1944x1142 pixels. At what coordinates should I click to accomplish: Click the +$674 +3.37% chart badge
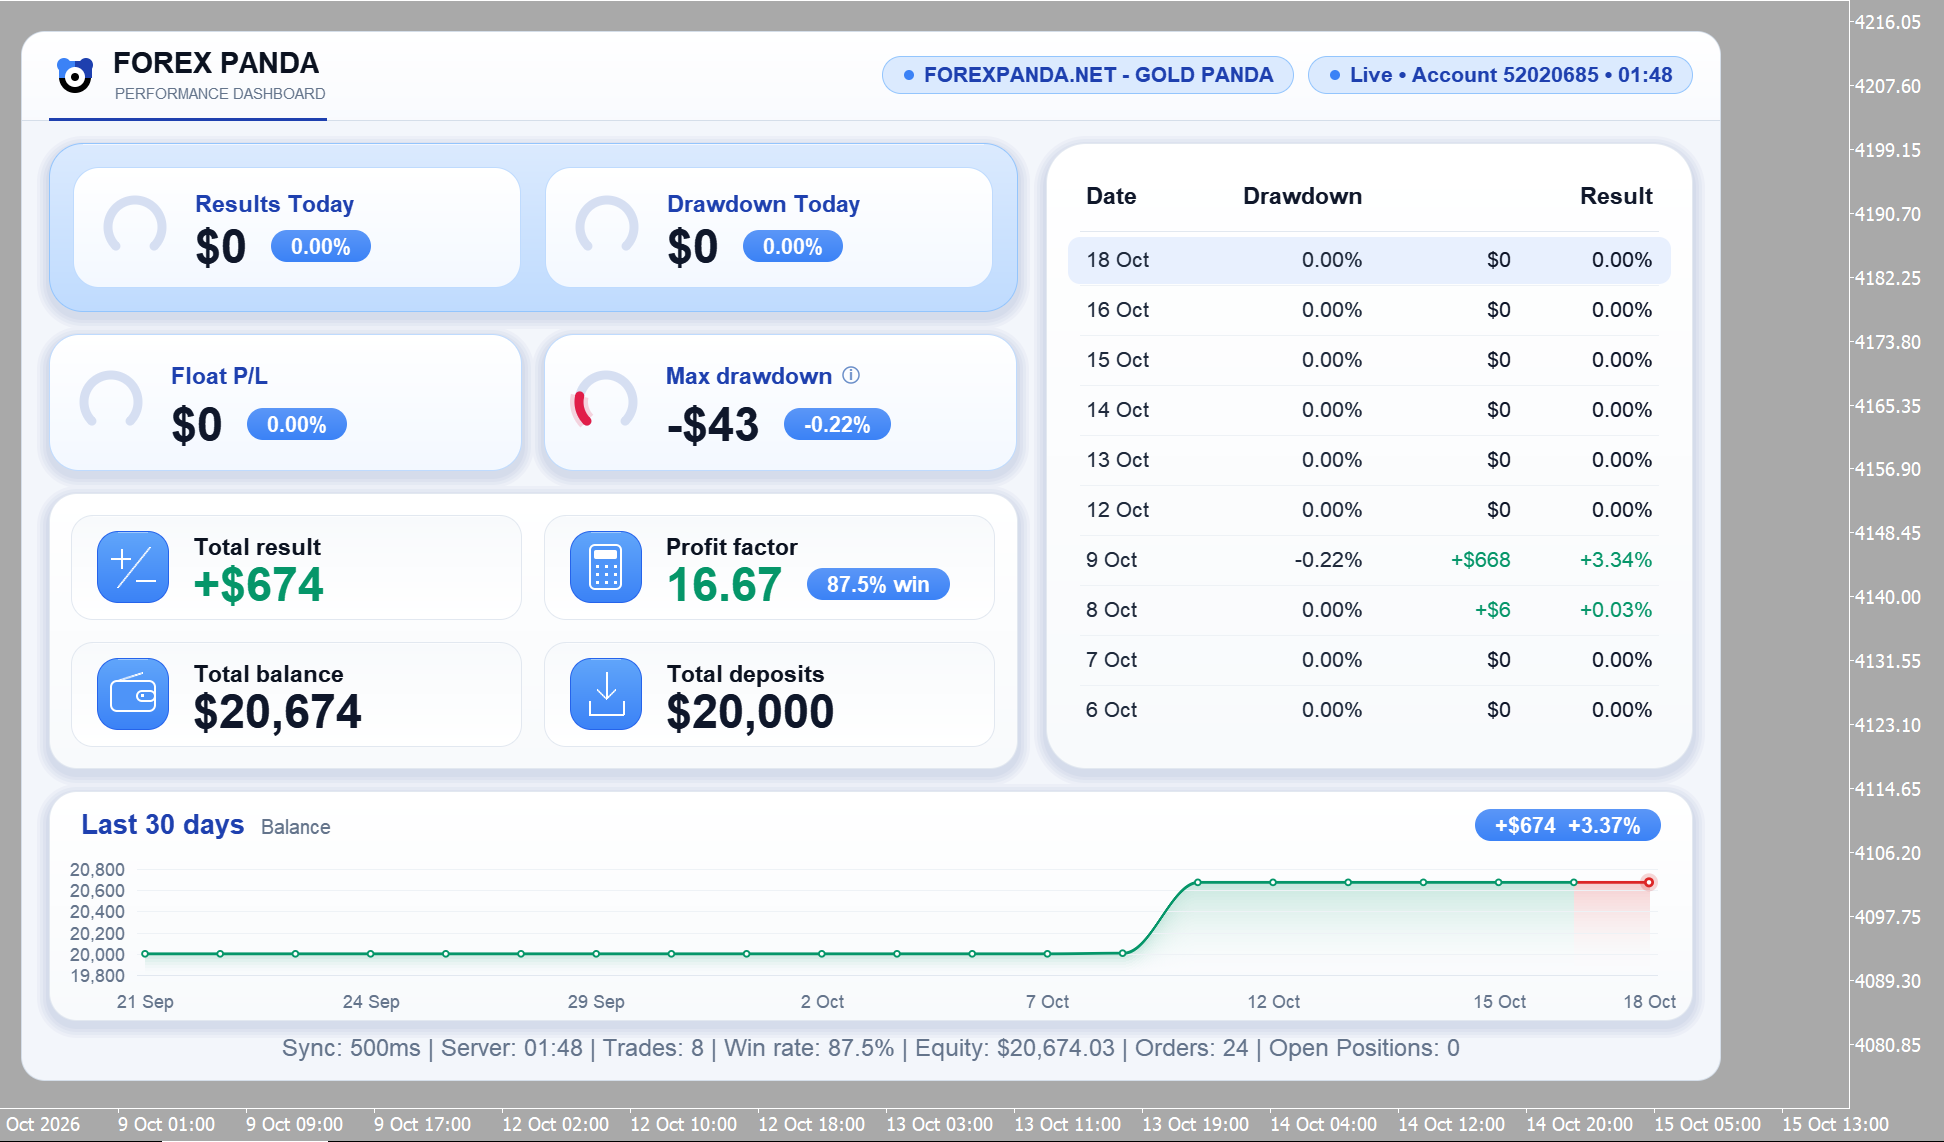click(1567, 825)
